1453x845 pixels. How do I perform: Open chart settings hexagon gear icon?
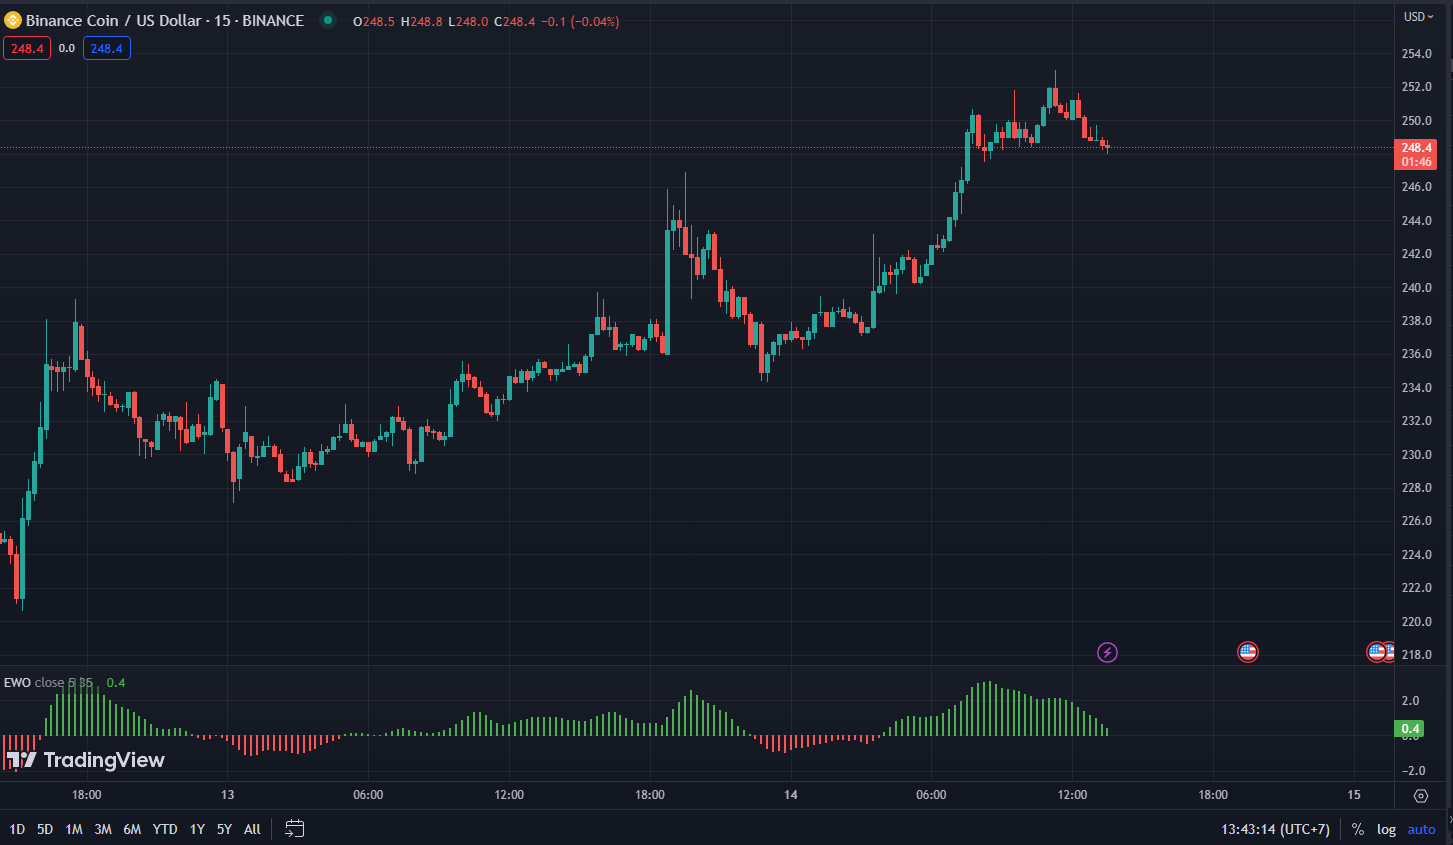coord(1421,796)
